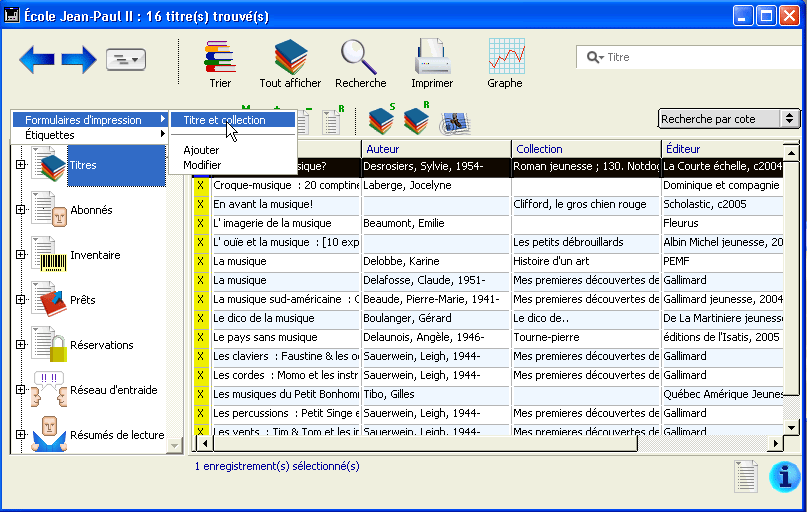Click the Imprimer printer icon
This screenshot has width=807, height=512.
432,57
